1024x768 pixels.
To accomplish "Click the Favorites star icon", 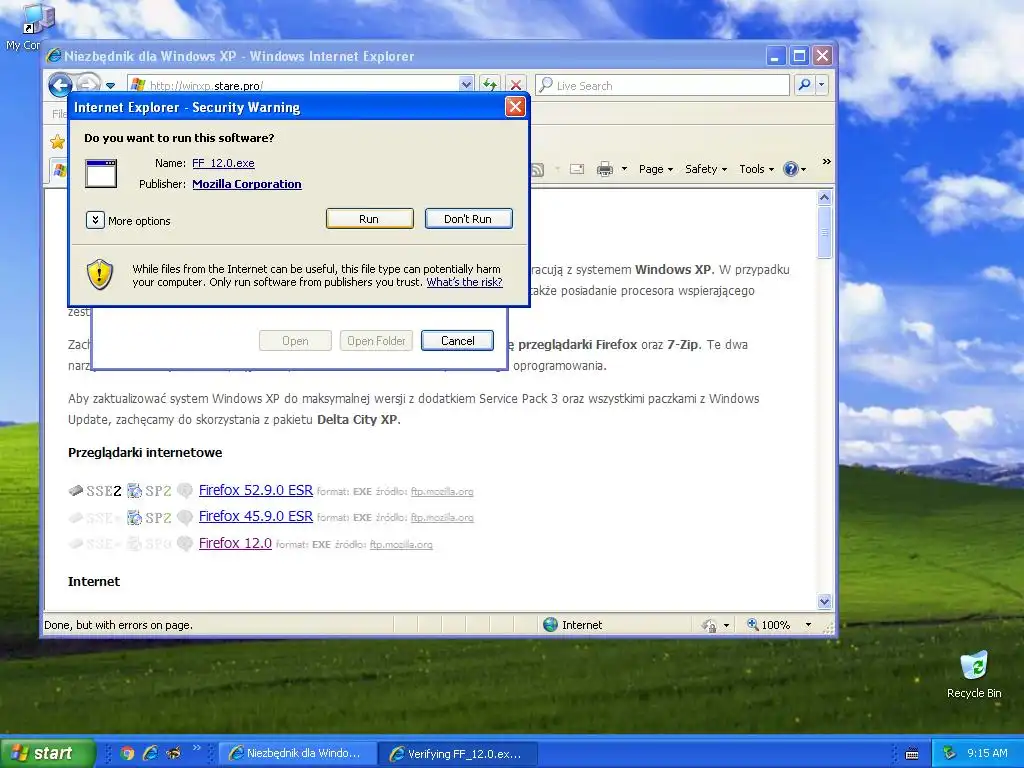I will tap(57, 142).
